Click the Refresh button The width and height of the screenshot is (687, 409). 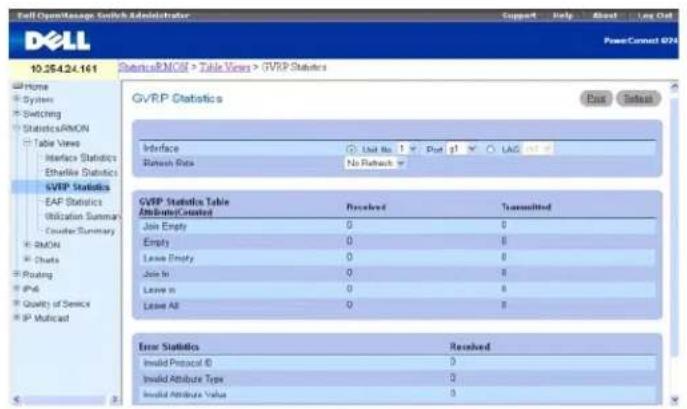click(638, 99)
